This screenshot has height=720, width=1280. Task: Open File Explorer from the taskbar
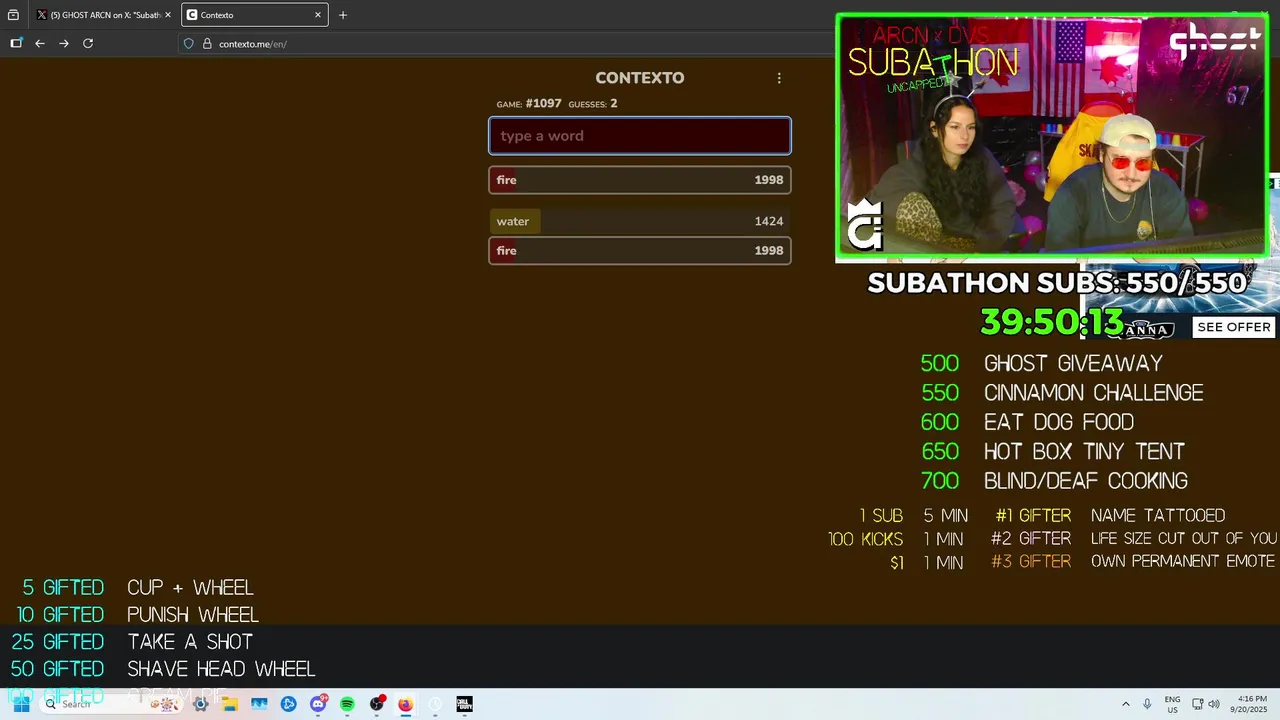230,704
